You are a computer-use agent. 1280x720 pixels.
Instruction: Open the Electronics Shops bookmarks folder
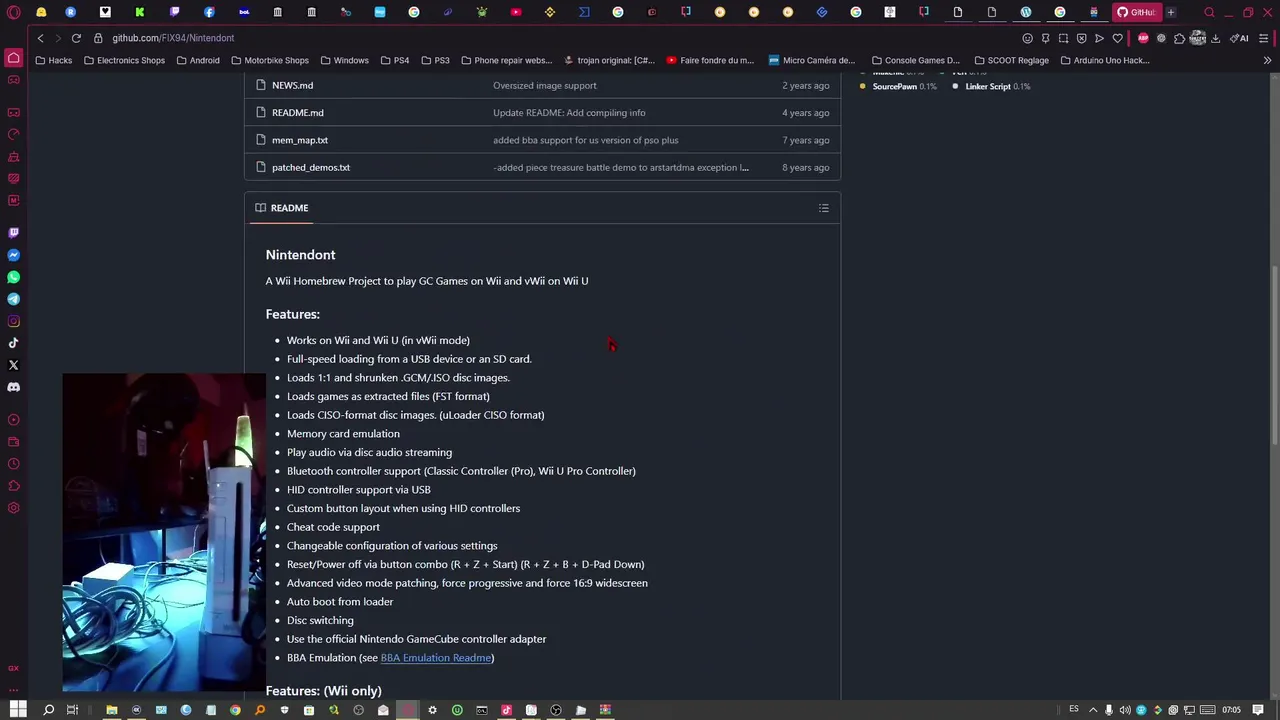point(124,60)
